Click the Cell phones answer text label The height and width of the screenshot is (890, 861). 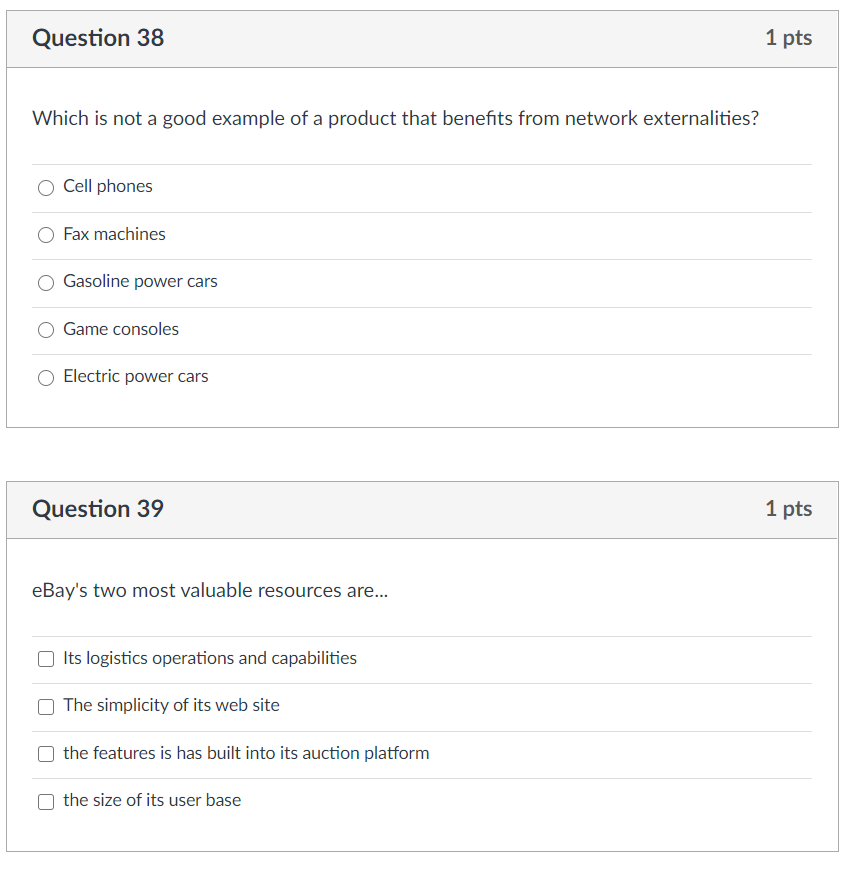click(107, 186)
